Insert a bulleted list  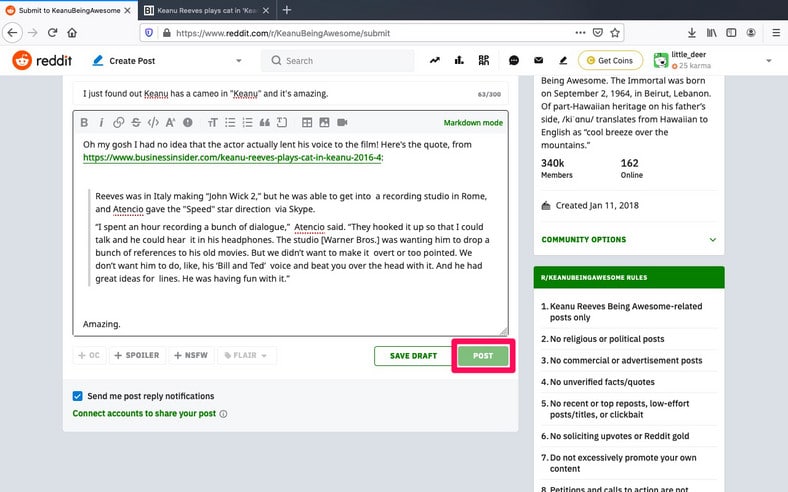(x=230, y=122)
